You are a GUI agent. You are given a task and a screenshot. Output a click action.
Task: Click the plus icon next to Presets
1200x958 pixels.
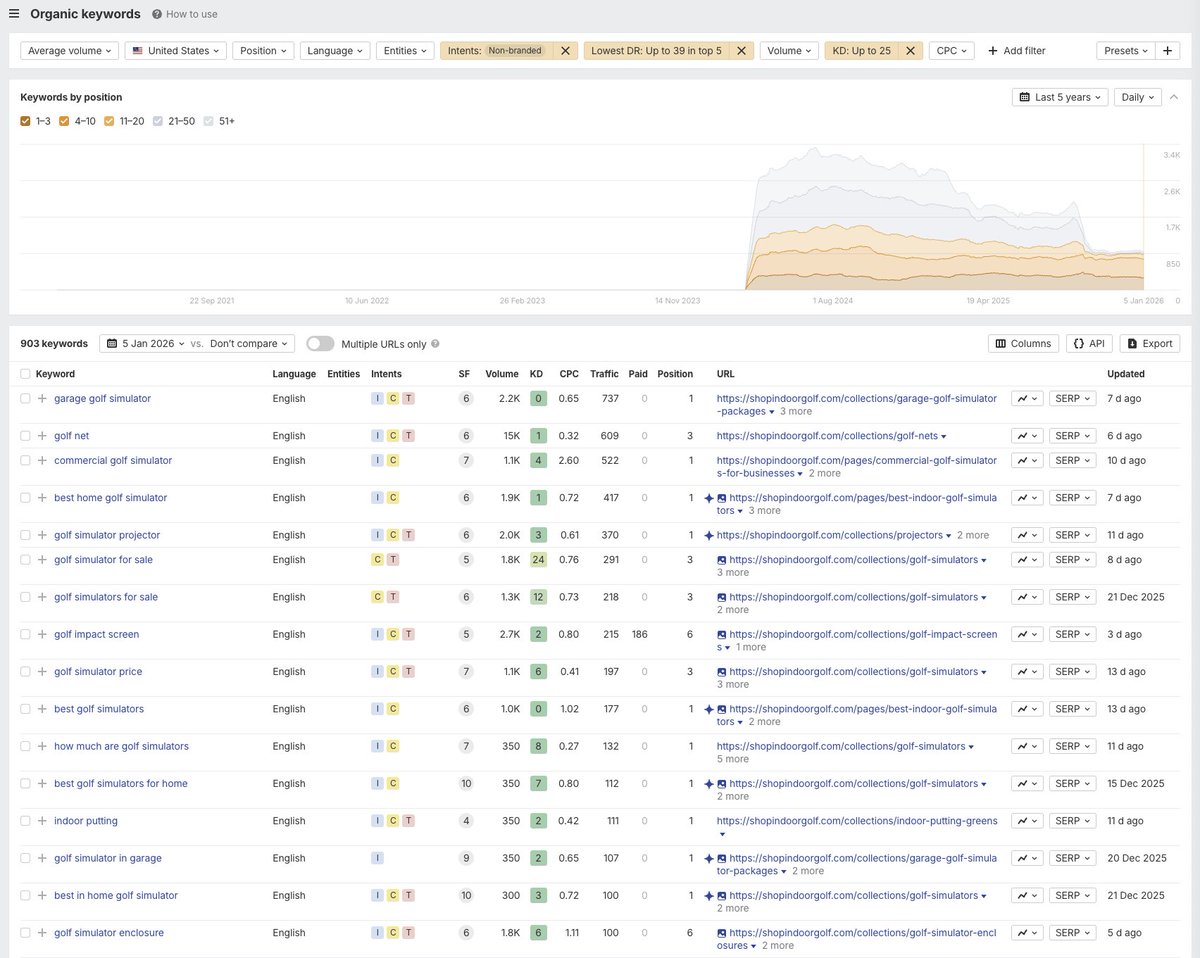click(1168, 50)
